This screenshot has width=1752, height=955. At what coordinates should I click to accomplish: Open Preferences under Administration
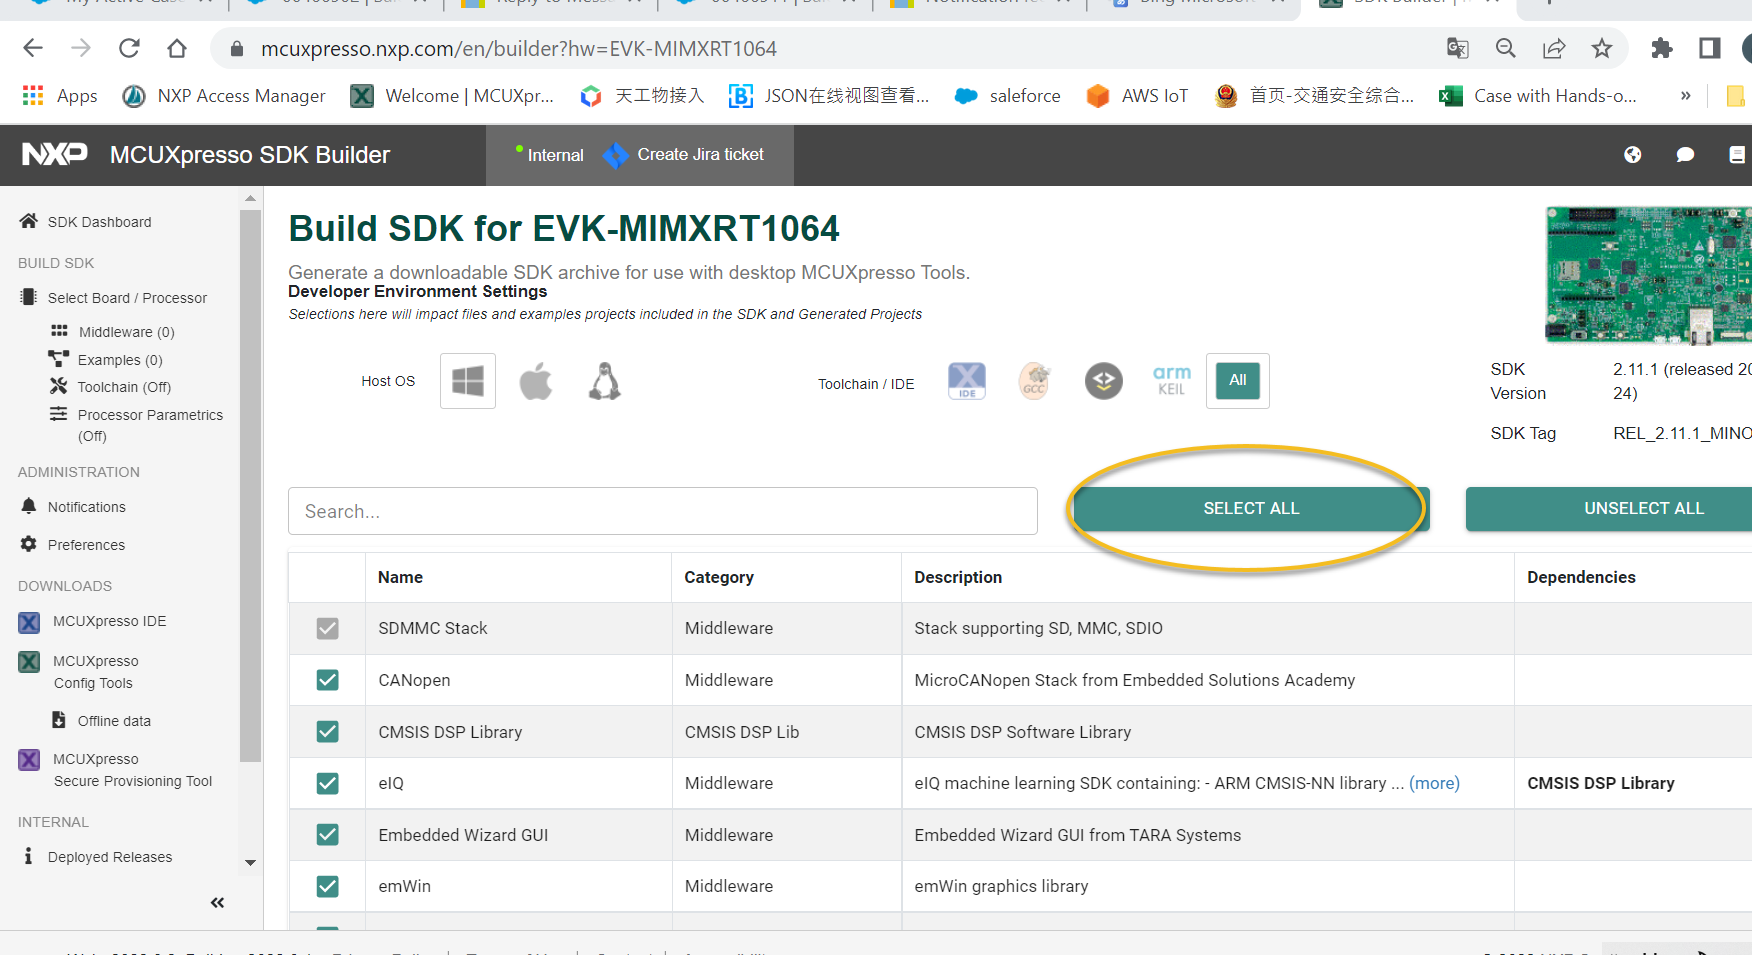(x=85, y=544)
